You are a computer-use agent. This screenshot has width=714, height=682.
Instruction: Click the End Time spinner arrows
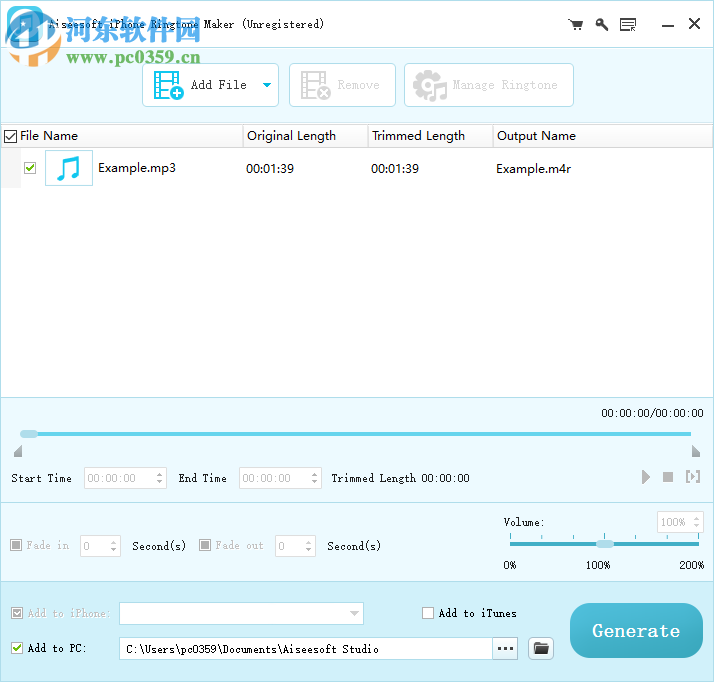pos(314,478)
